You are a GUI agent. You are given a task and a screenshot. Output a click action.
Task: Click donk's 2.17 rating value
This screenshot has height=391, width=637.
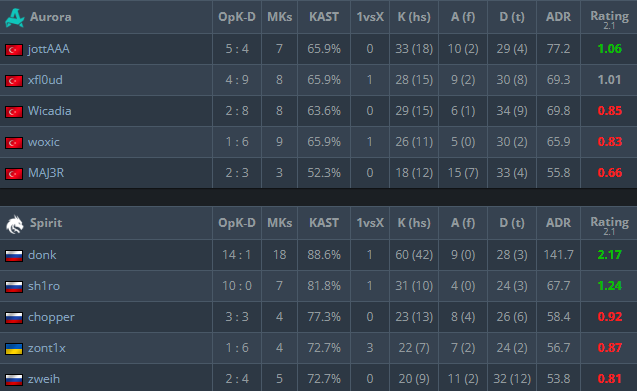(609, 255)
